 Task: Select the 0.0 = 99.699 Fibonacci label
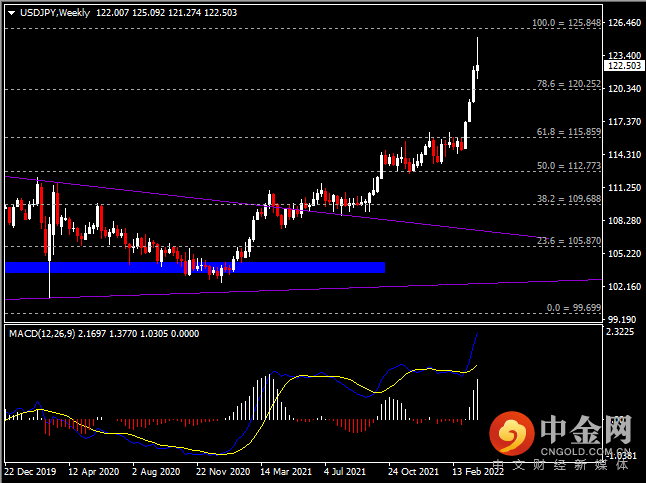pyautogui.click(x=574, y=308)
